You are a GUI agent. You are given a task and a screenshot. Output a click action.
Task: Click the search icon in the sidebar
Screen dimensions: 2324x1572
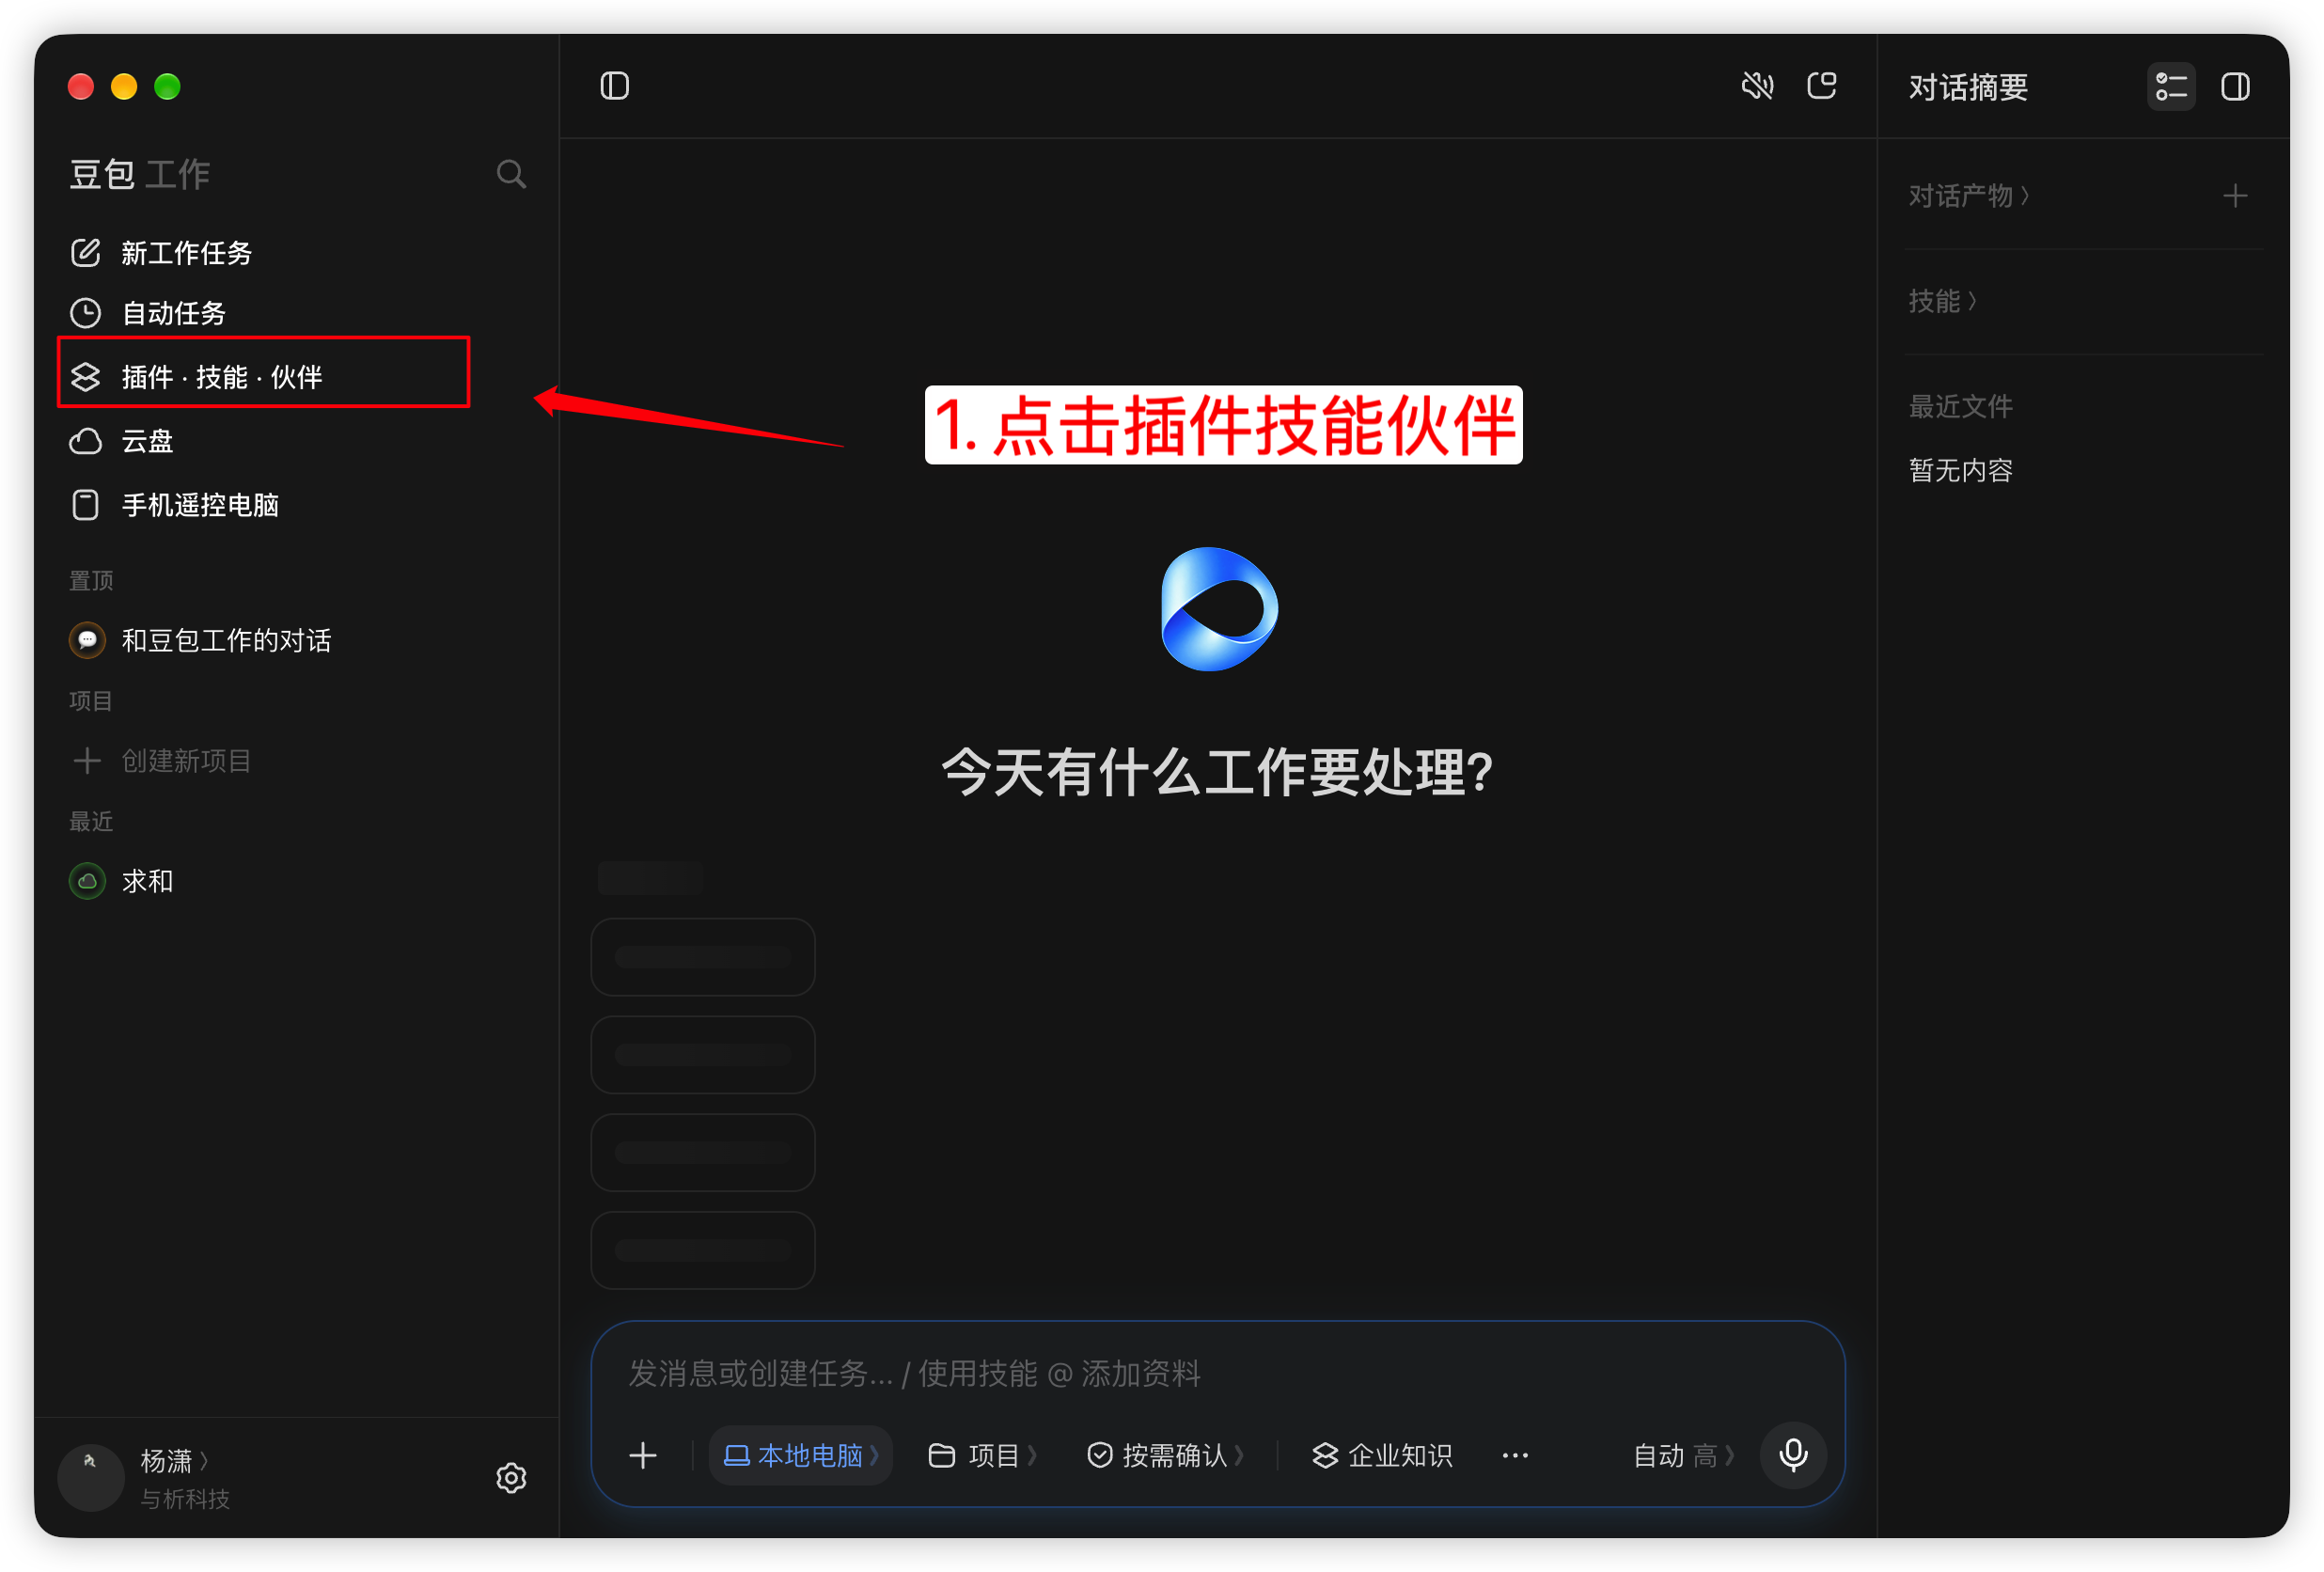511,174
